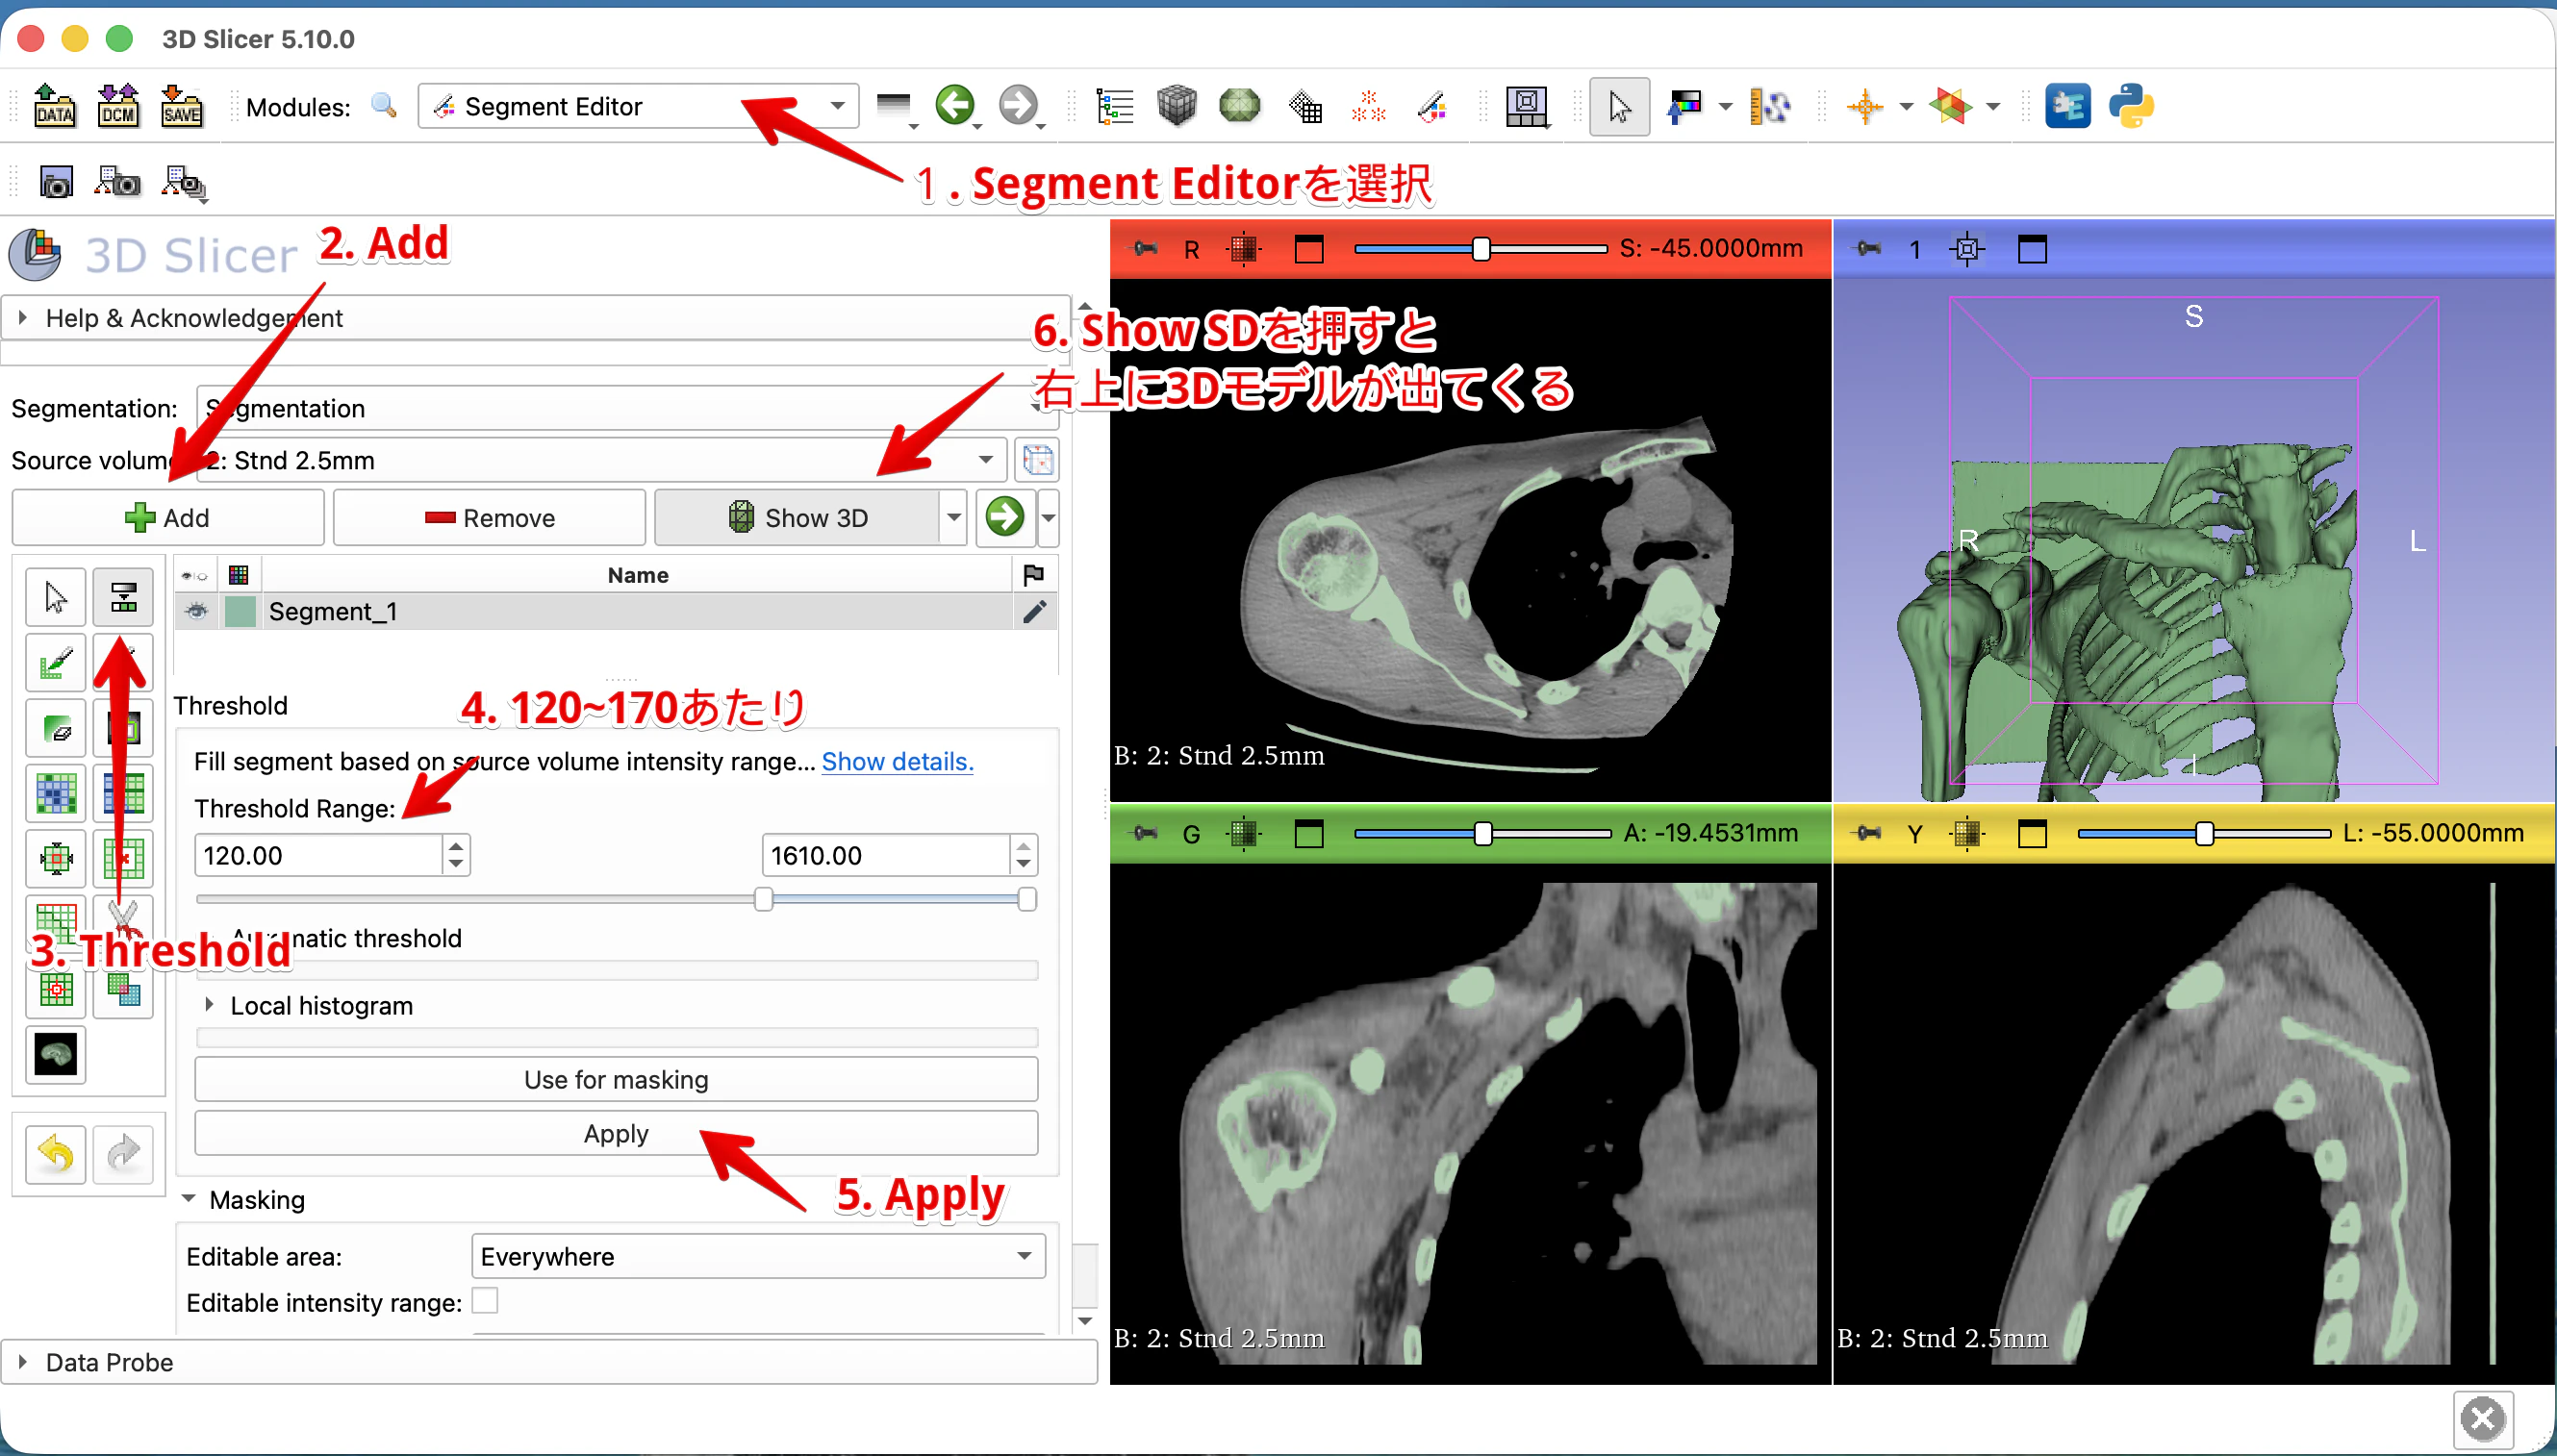Select the Logical operators effect icon
This screenshot has width=2557, height=1456.
click(123, 989)
